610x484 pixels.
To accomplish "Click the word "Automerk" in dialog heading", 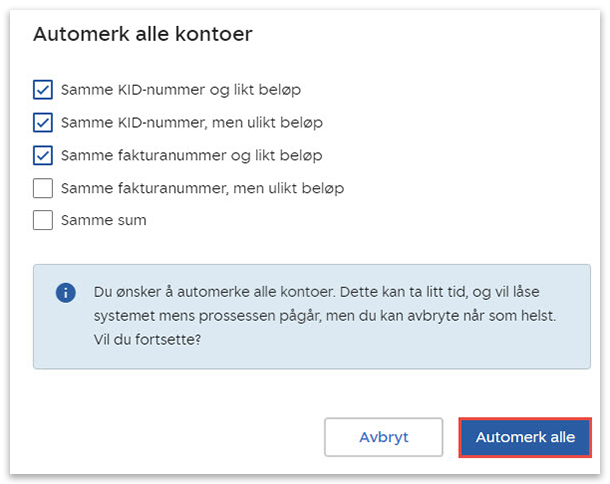I will [76, 35].
